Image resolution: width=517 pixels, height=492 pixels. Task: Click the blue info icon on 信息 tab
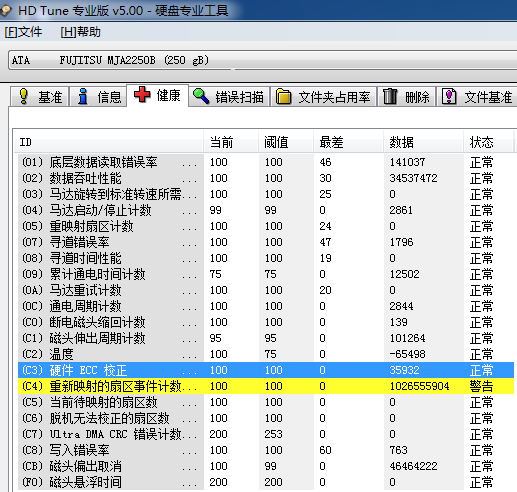pyautogui.click(x=82, y=96)
